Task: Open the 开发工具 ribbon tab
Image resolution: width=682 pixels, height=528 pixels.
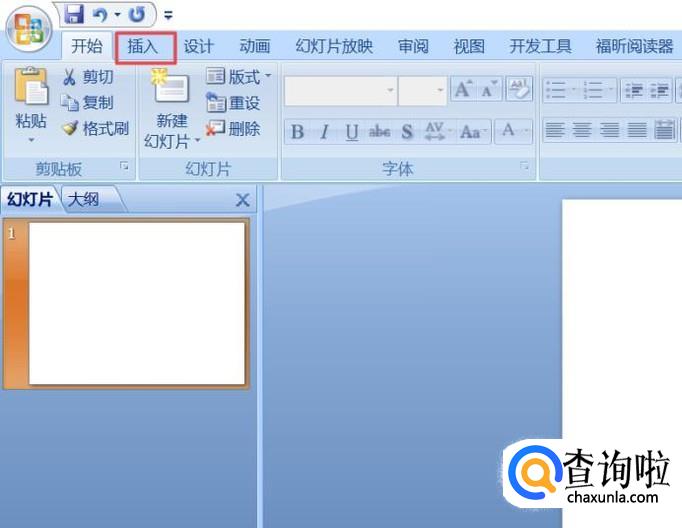Action: point(540,46)
